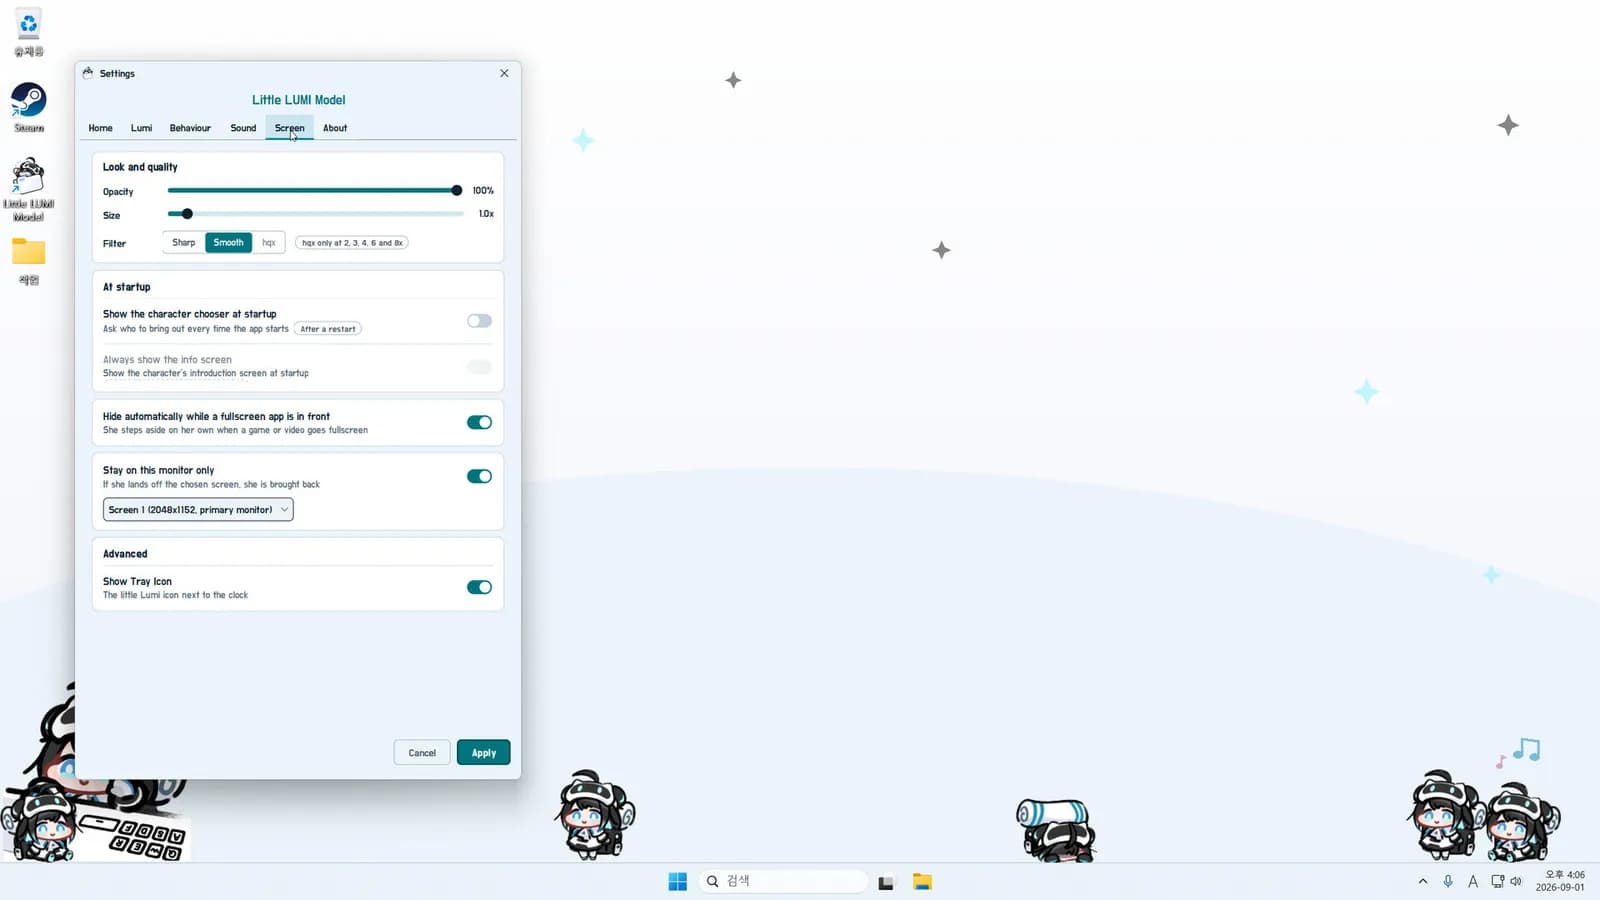Image resolution: width=1600 pixels, height=900 pixels.
Task: Click the opacity value '100%'
Action: click(x=483, y=190)
